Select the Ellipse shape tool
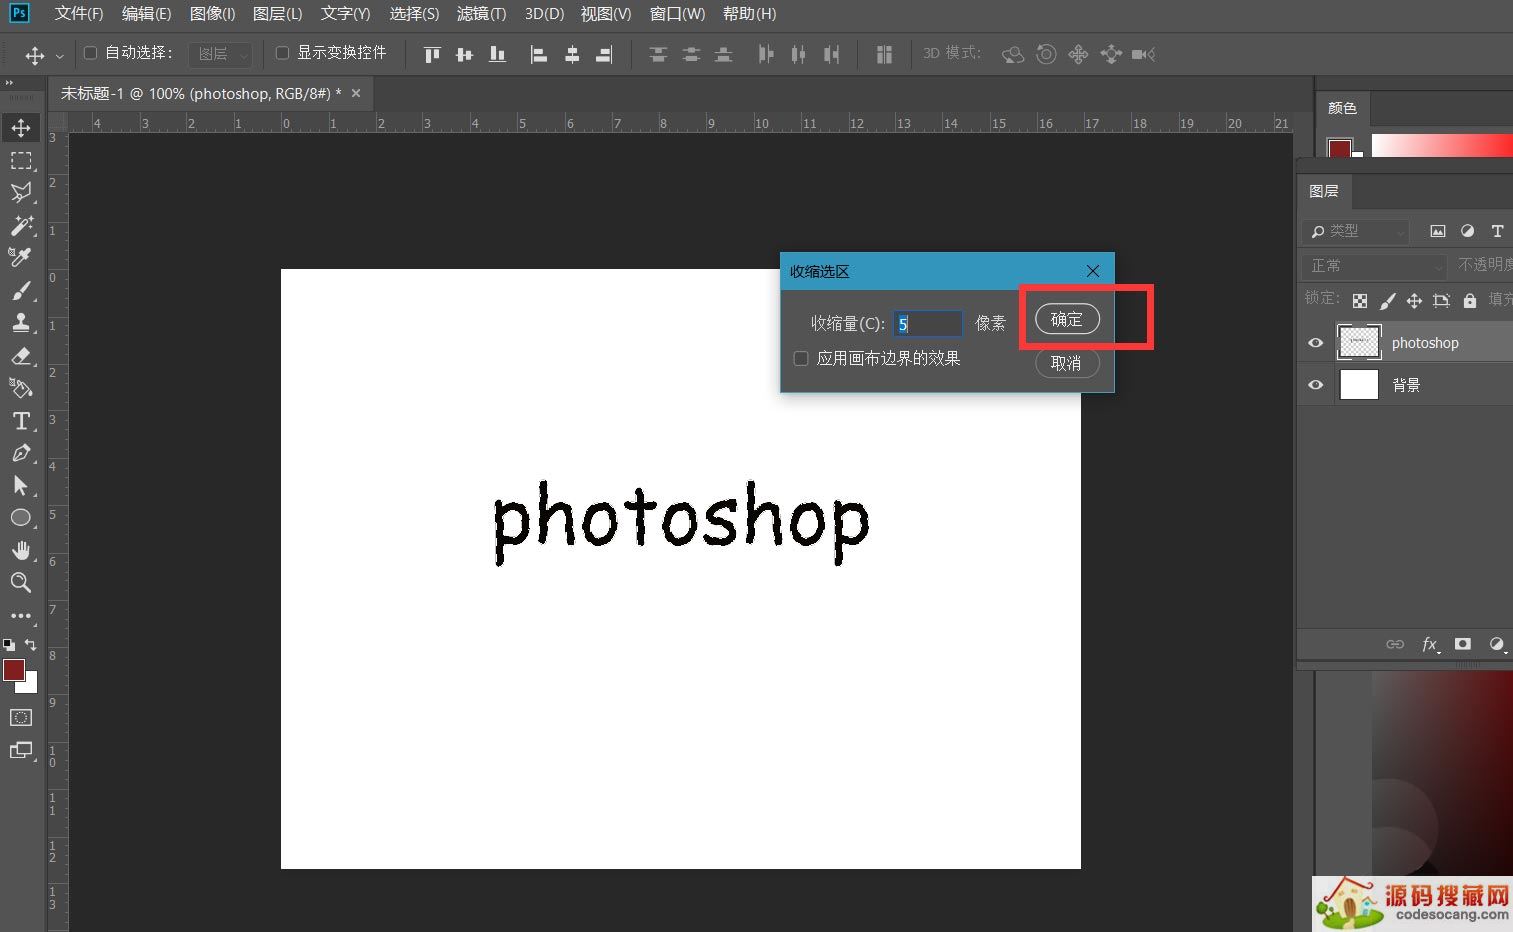 [x=21, y=518]
